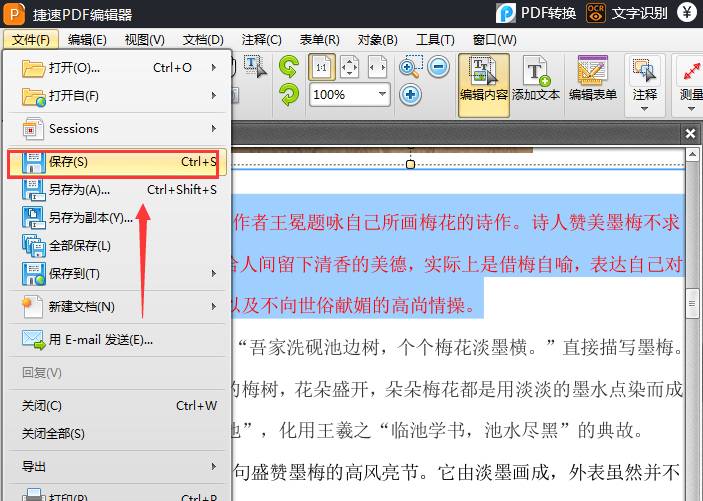Choose 另存为(A)... menu entry
The image size is (703, 501).
pos(117,190)
